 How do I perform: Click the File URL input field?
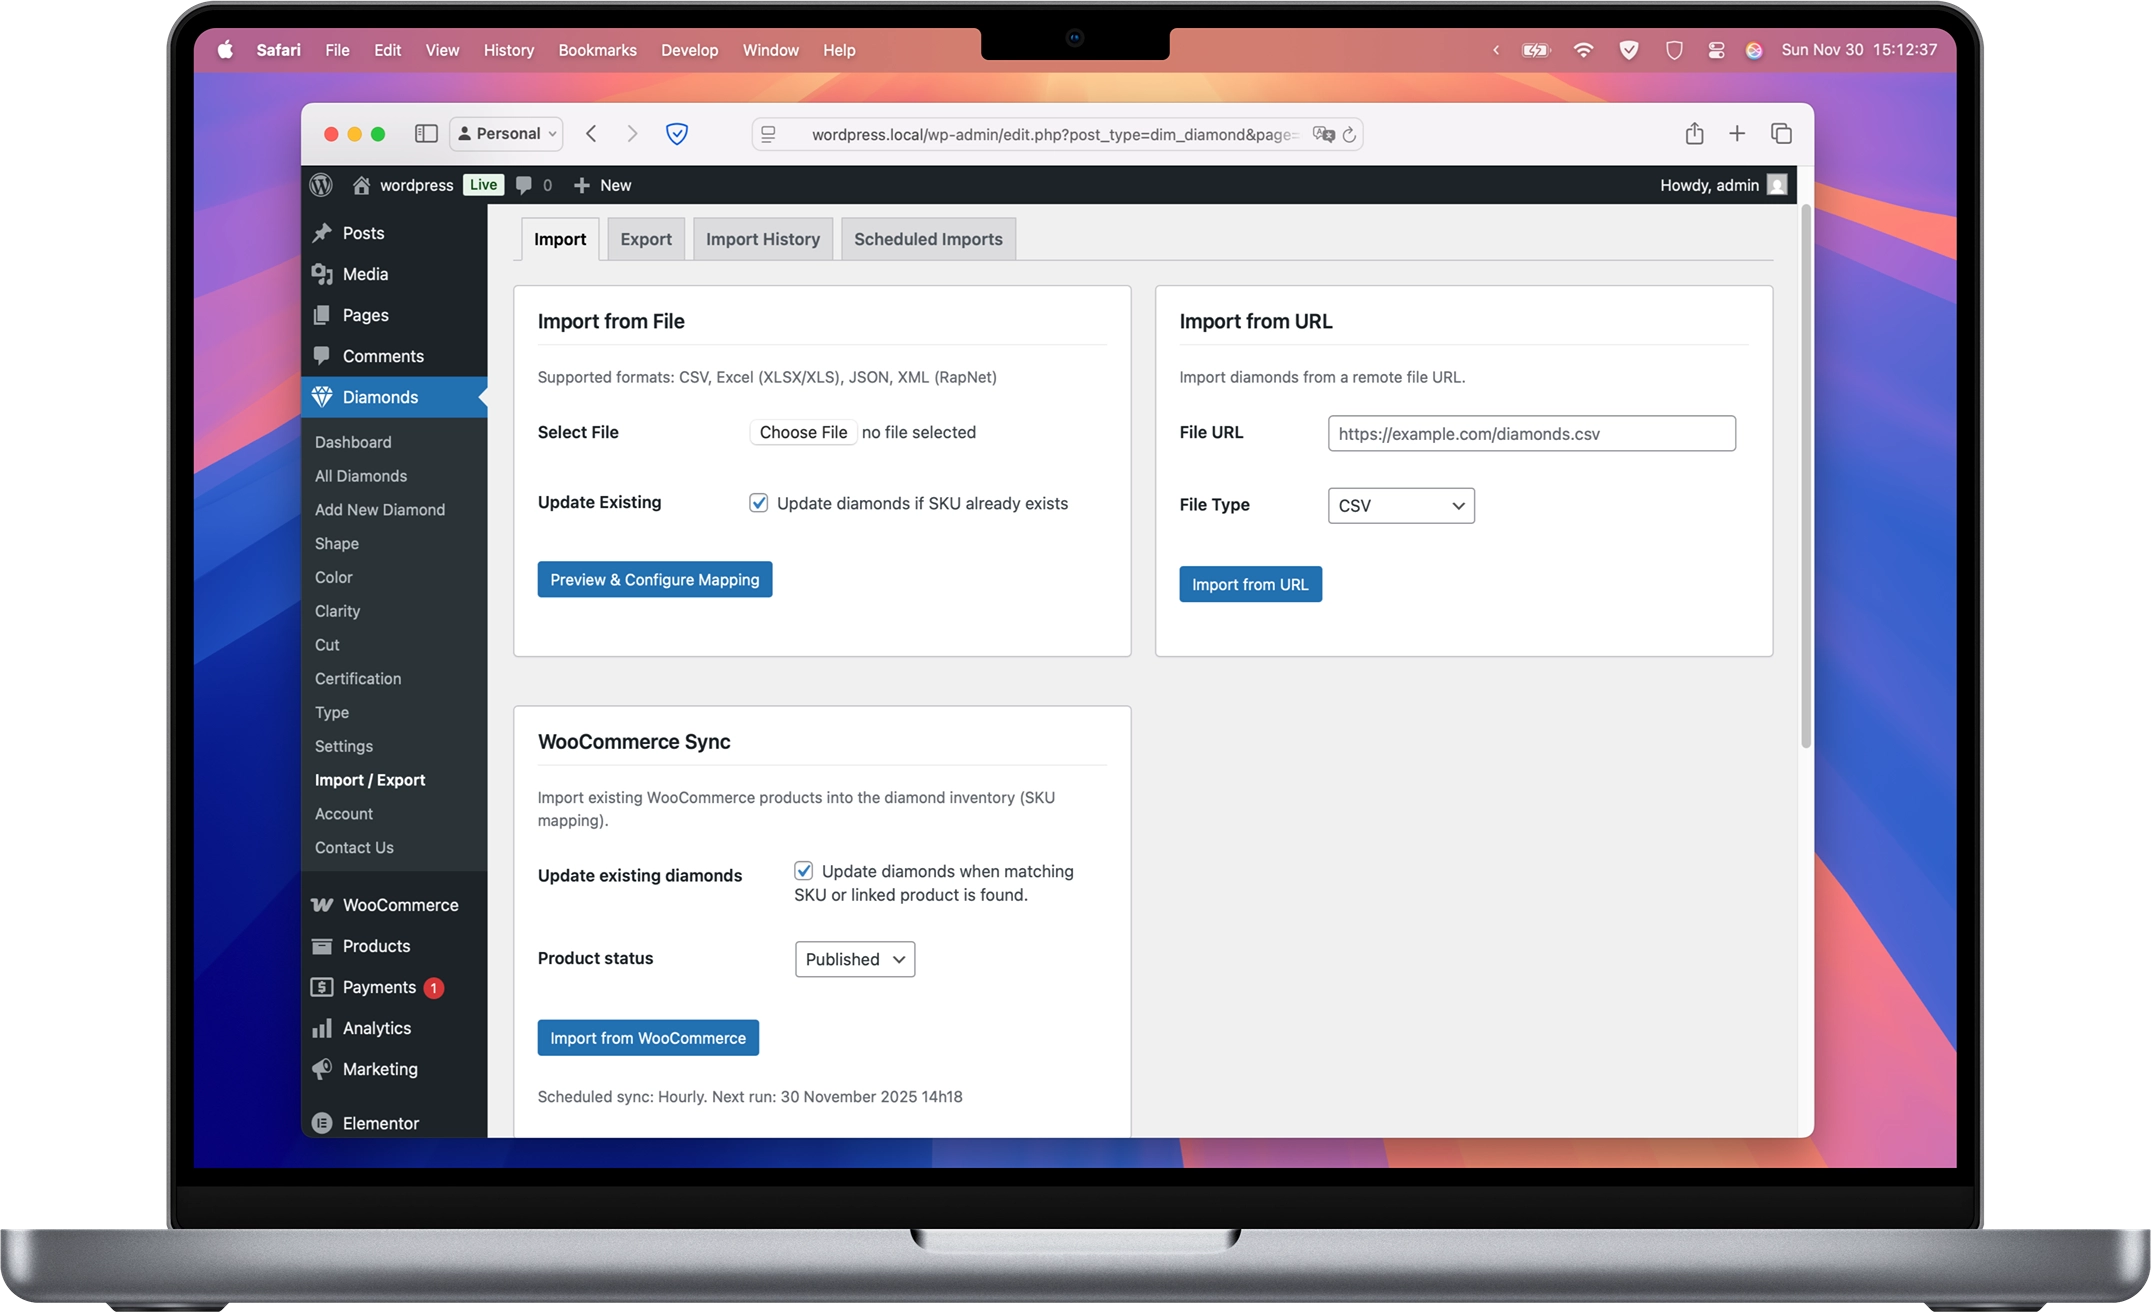click(x=1530, y=434)
